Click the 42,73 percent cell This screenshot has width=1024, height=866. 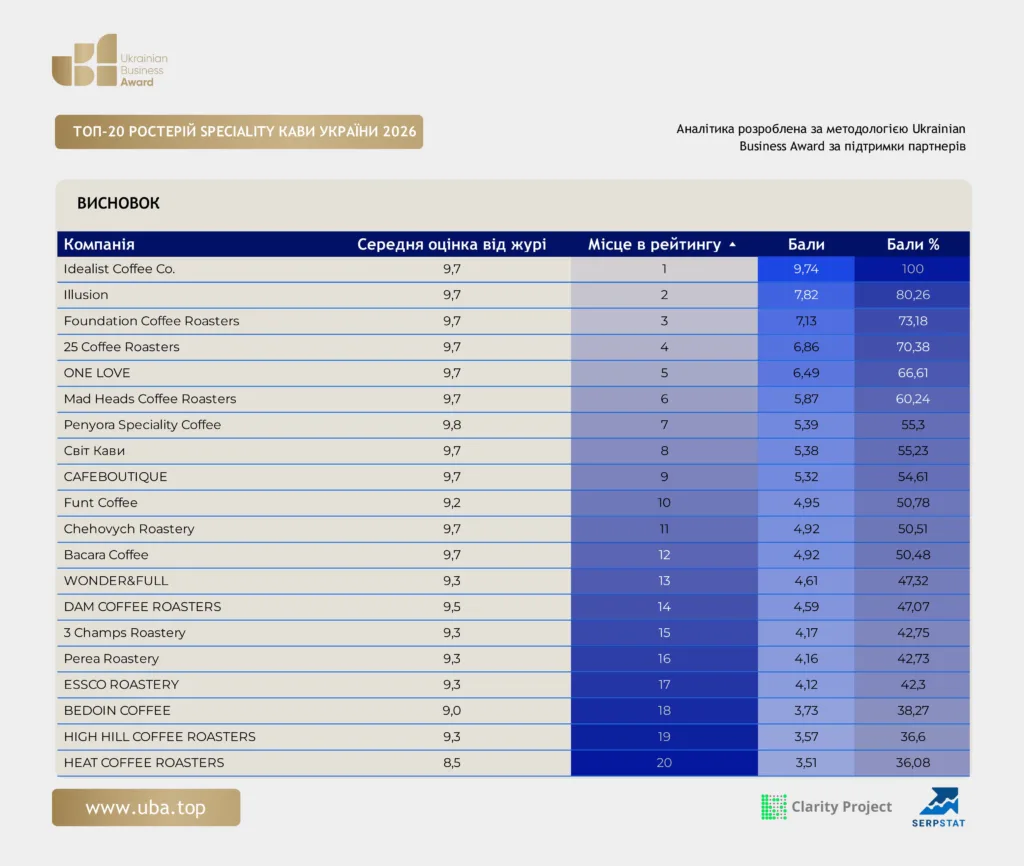pos(912,659)
